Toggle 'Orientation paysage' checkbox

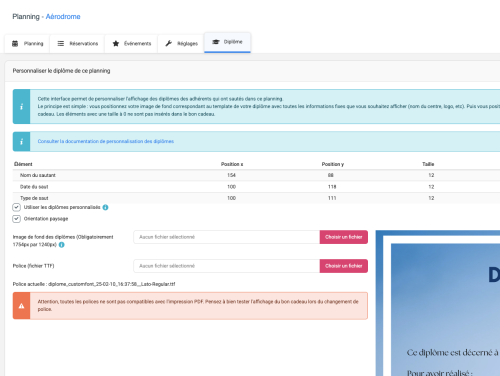click(16, 219)
